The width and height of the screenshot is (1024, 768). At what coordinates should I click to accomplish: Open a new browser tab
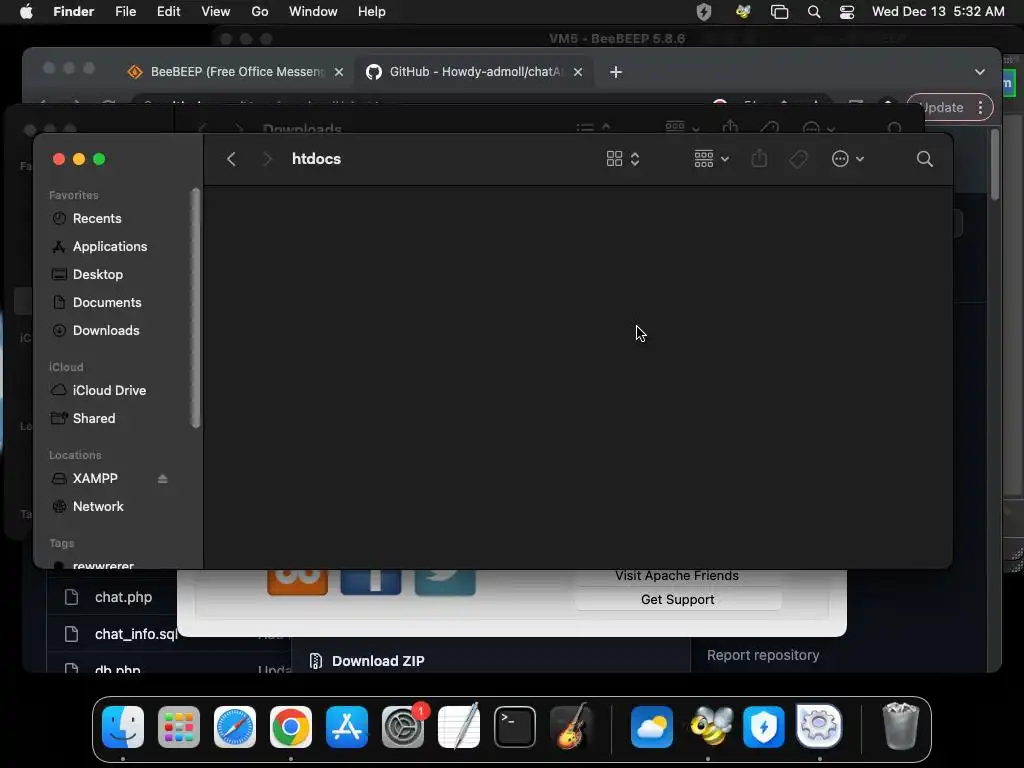pyautogui.click(x=616, y=72)
